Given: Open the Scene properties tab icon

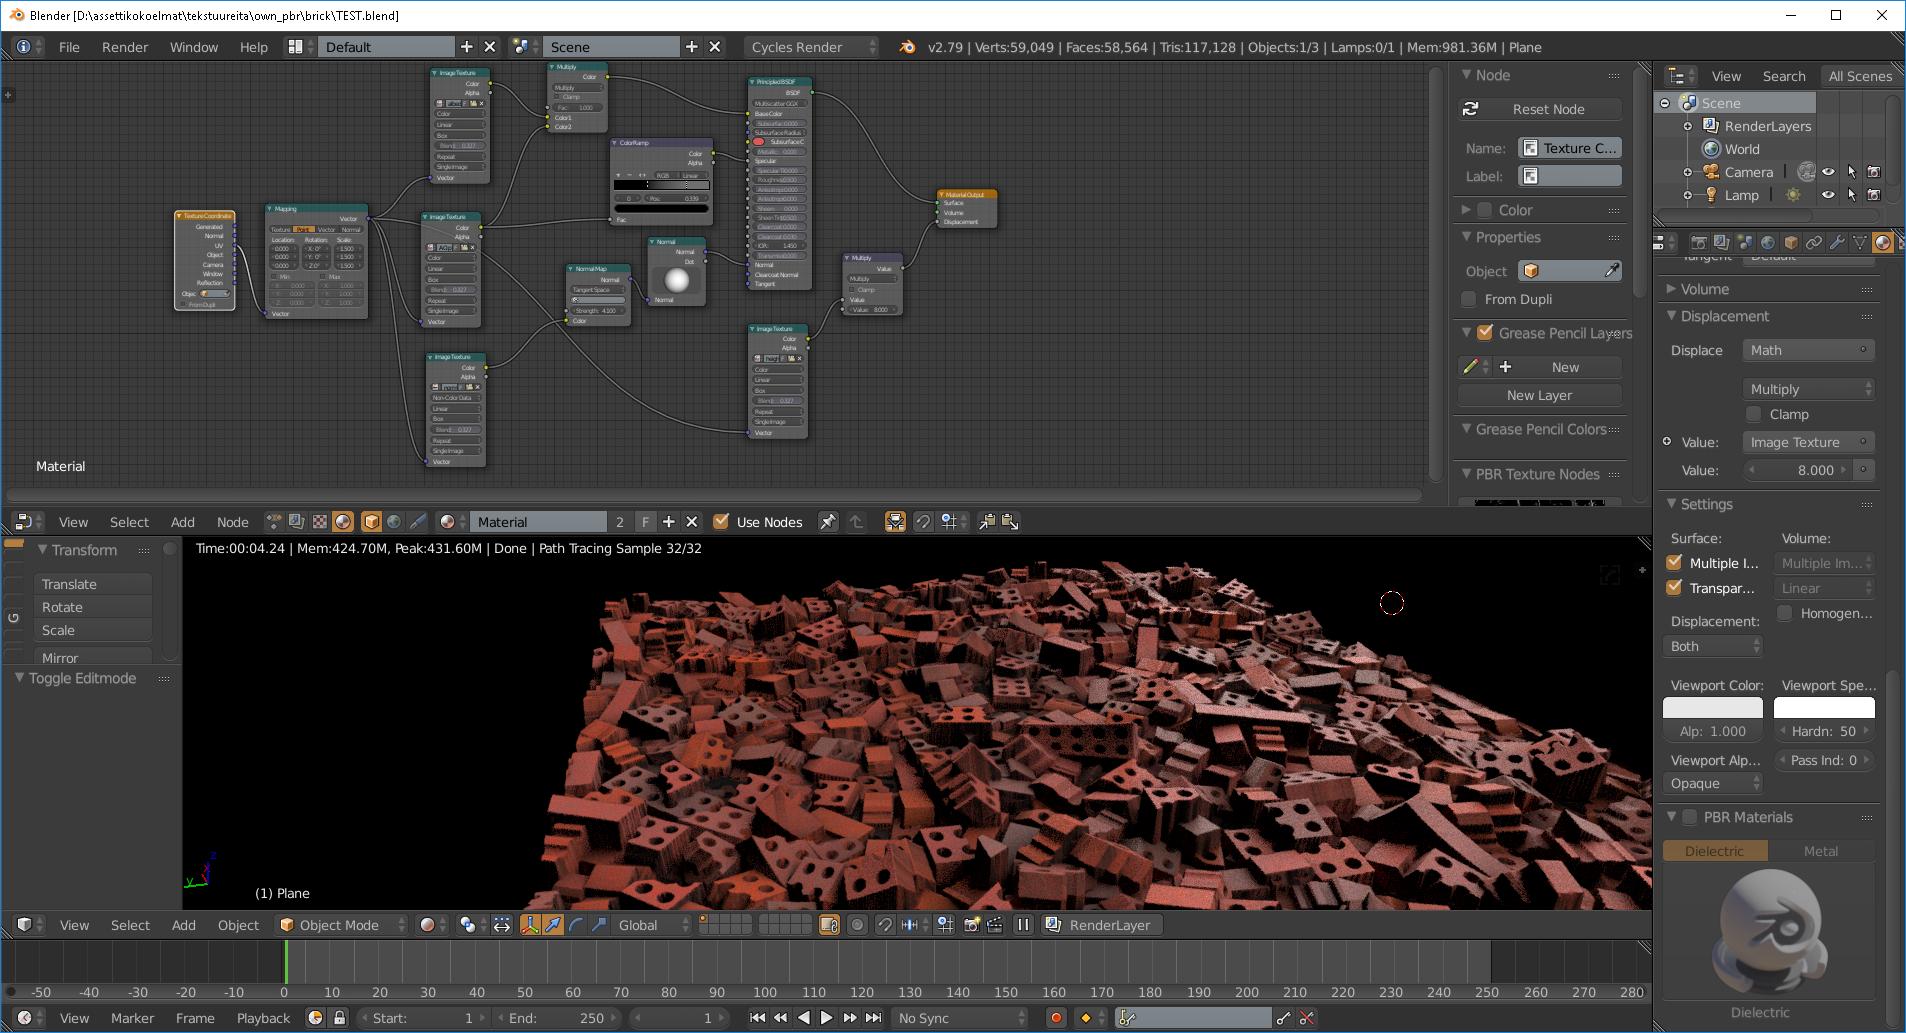Looking at the screenshot, I should pyautogui.click(x=1745, y=243).
